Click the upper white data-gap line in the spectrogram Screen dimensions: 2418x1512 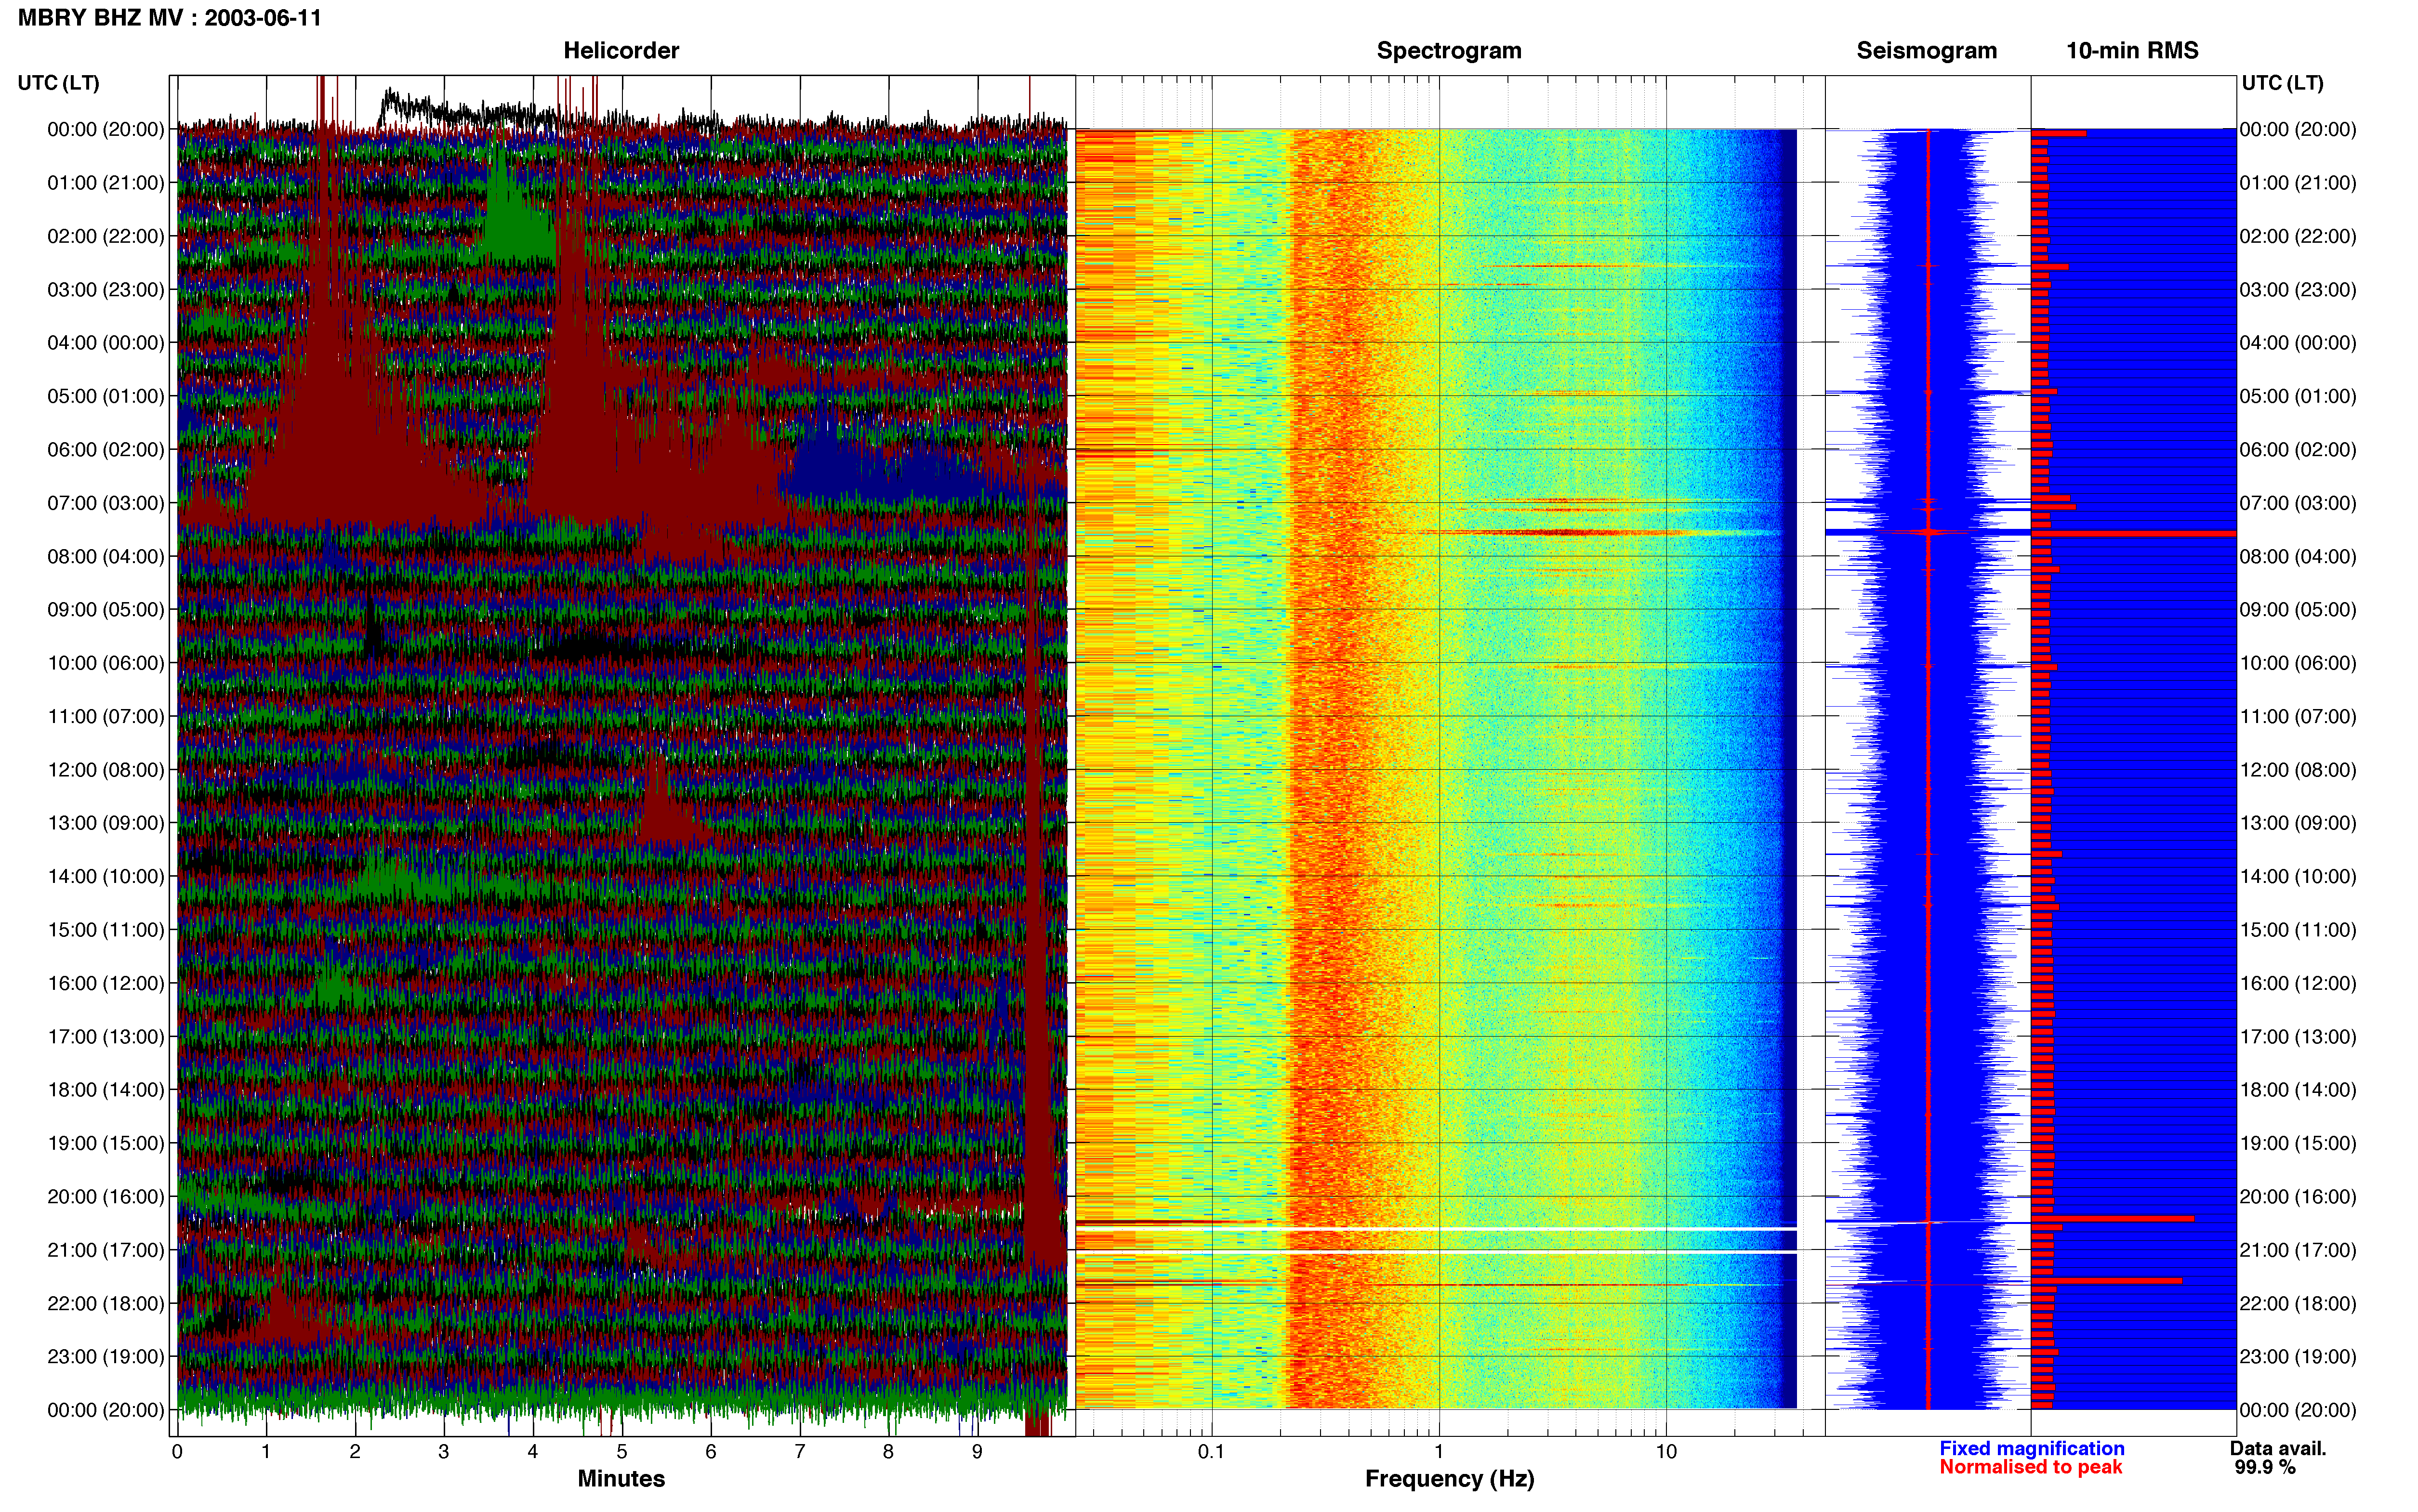click(x=1436, y=1229)
